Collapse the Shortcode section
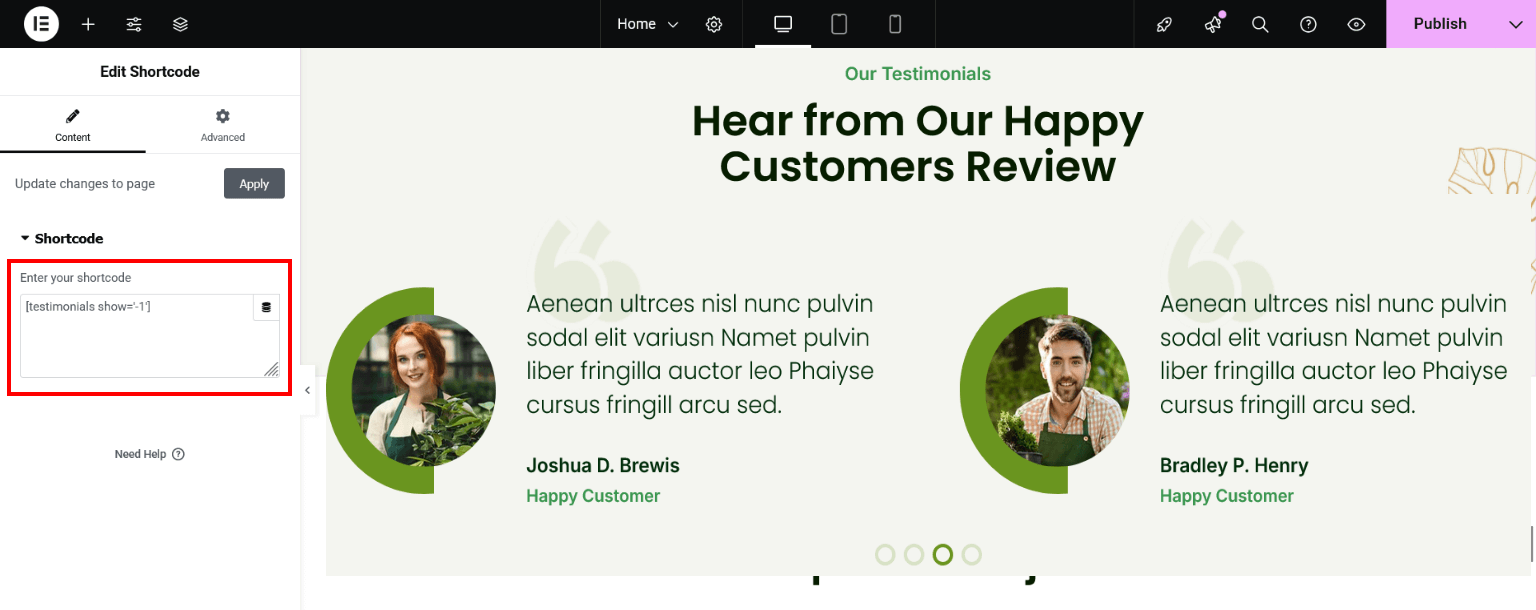 (x=62, y=239)
